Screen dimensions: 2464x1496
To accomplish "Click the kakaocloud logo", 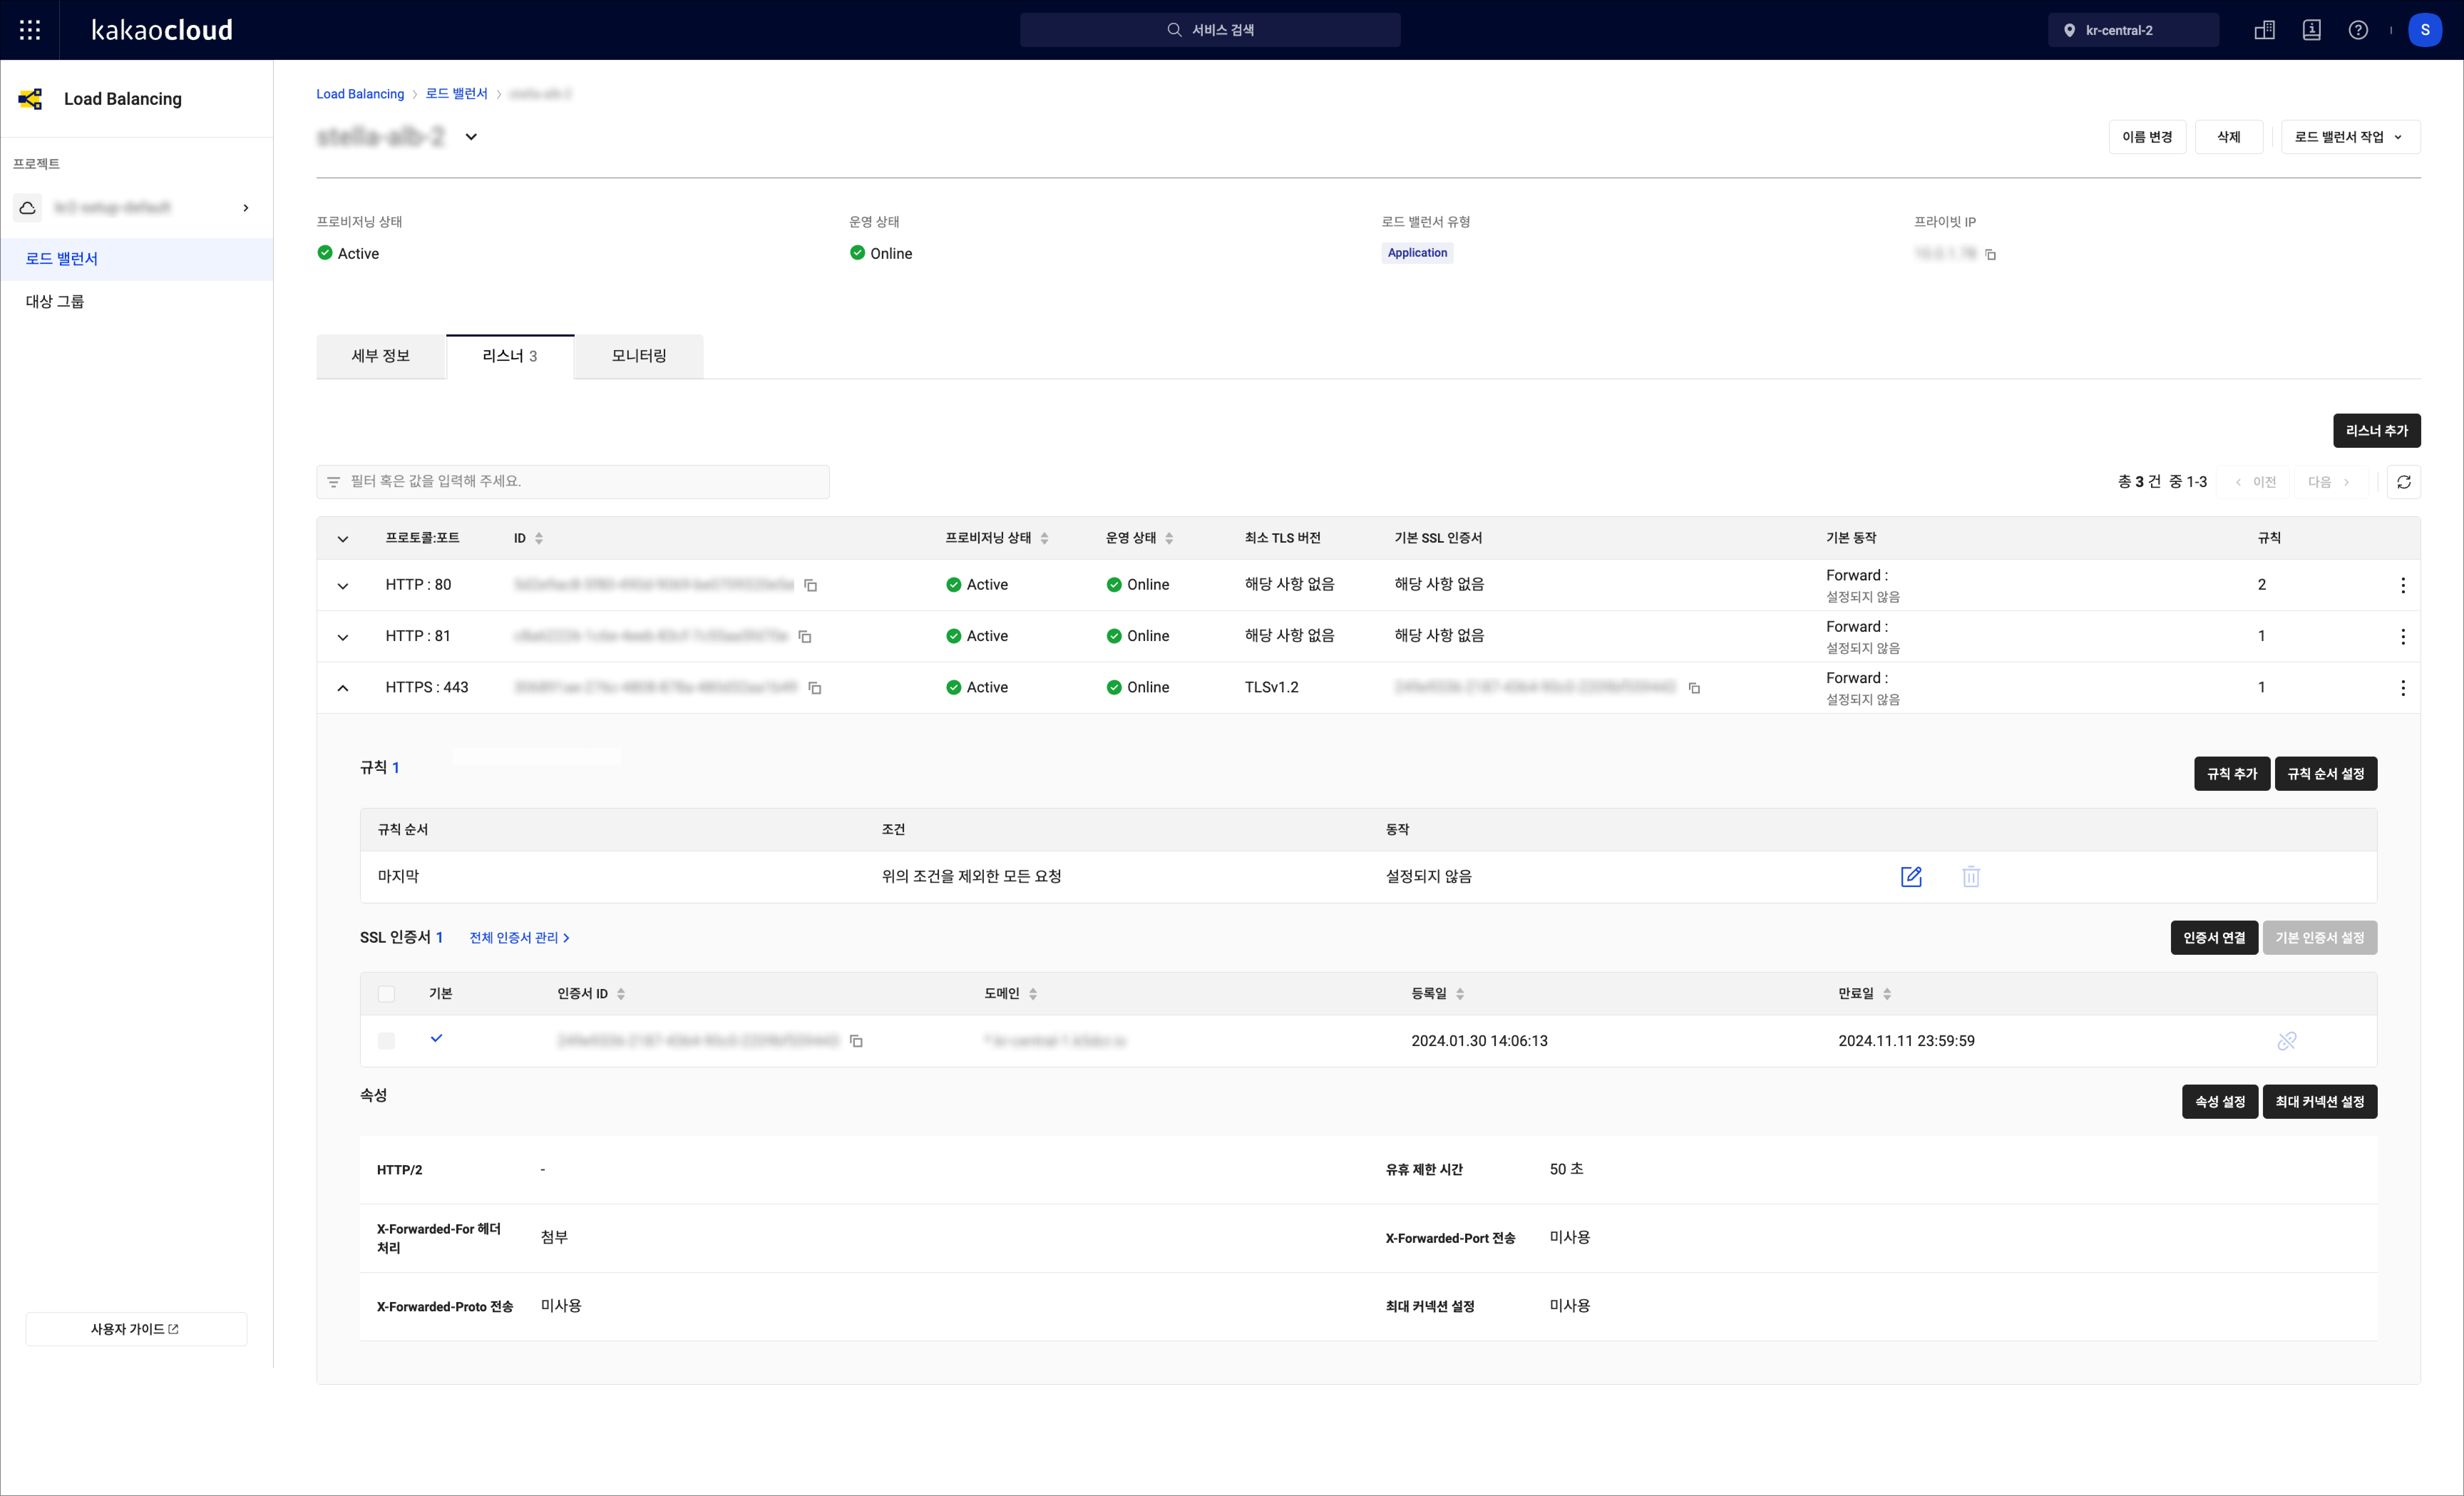I will click(162, 30).
